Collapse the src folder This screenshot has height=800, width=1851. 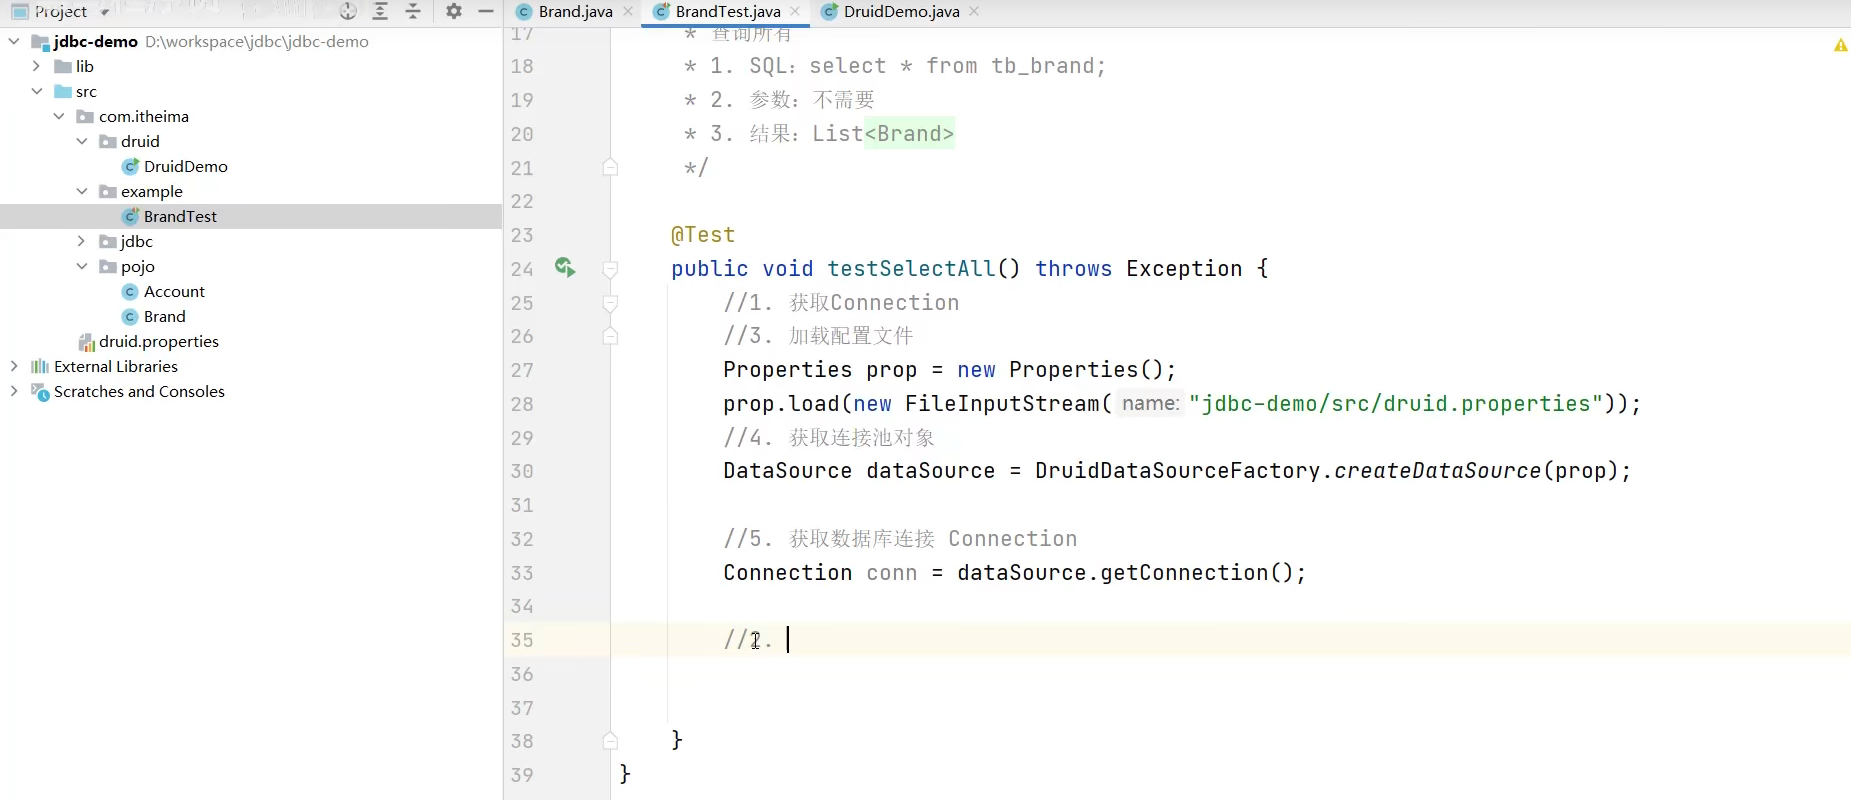click(37, 91)
